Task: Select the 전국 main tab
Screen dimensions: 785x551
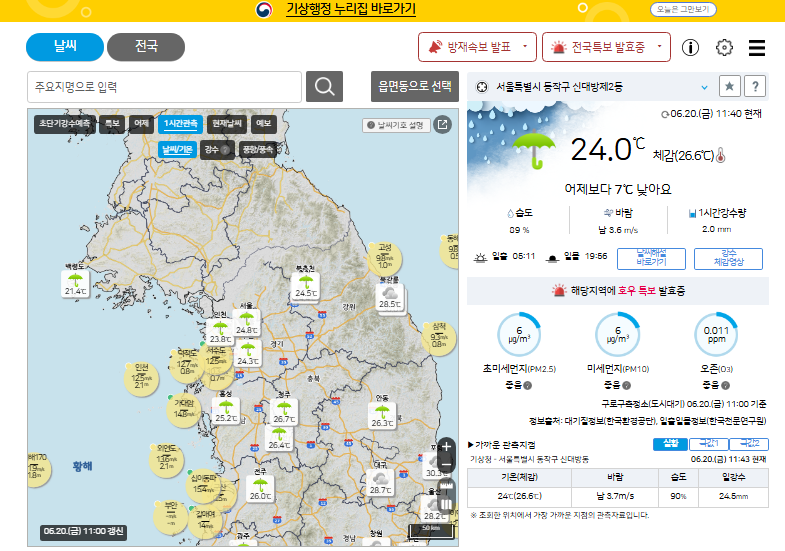Action: [146, 47]
